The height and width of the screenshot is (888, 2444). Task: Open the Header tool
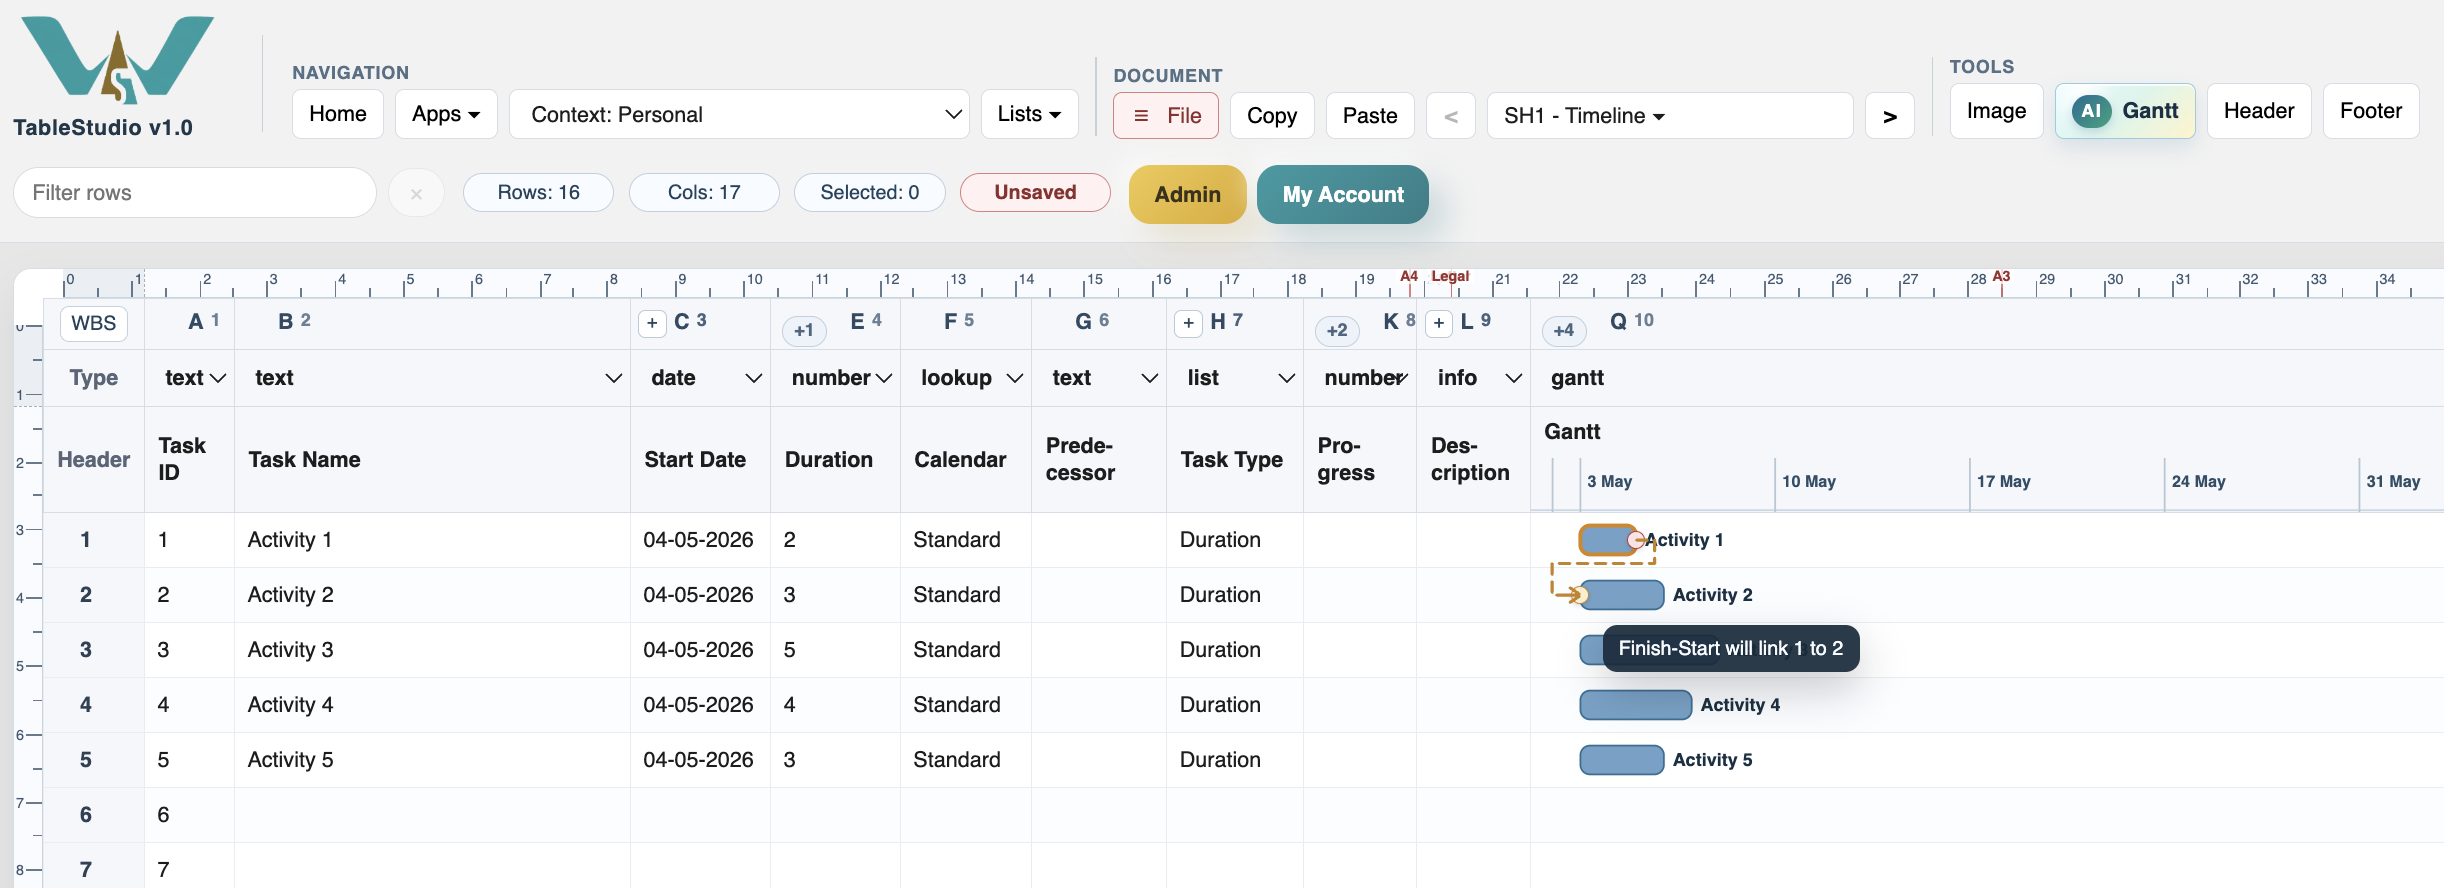[2259, 111]
